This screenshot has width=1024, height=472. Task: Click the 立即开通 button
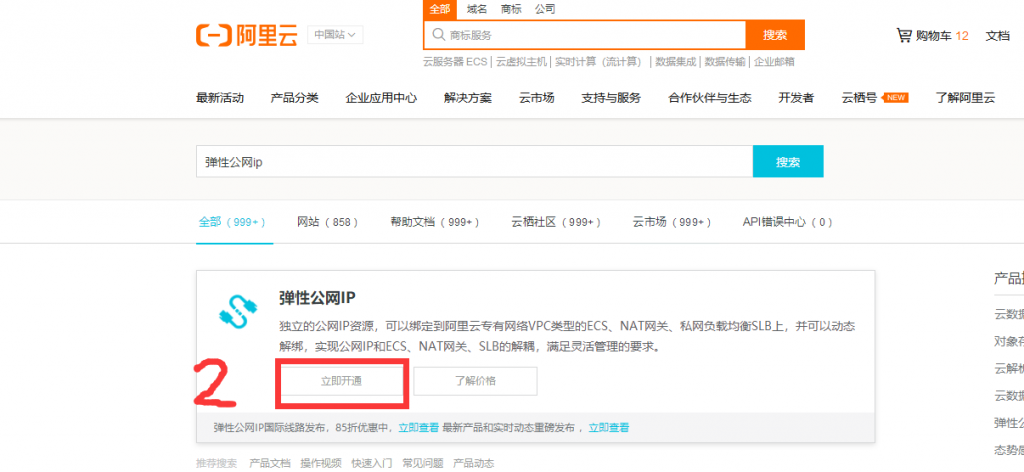pos(342,381)
